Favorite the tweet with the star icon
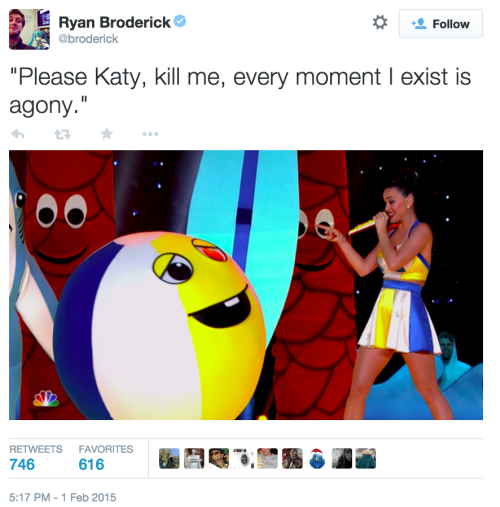Image resolution: width=500 pixels, height=507 pixels. click(107, 134)
